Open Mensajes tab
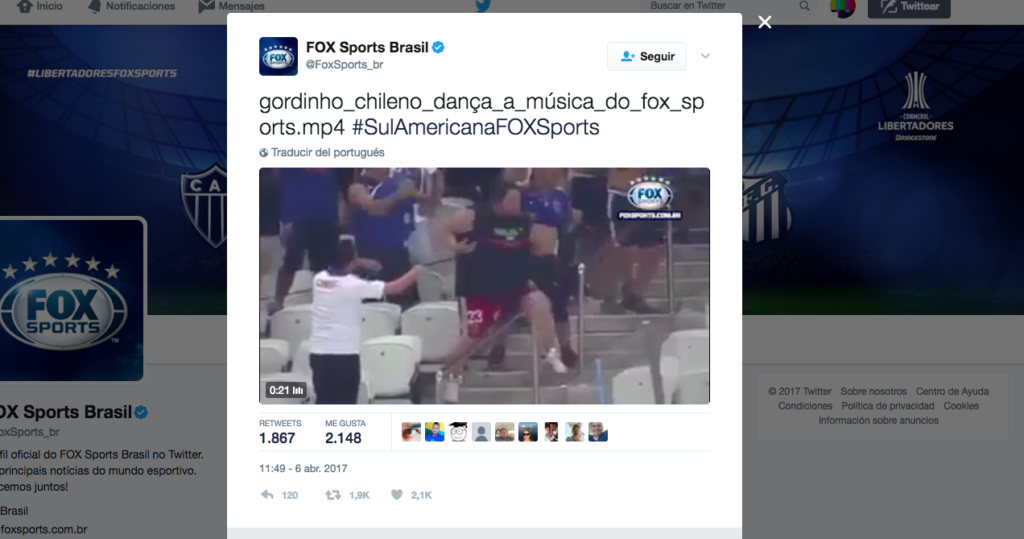The width and height of the screenshot is (1024, 539). pos(231,7)
